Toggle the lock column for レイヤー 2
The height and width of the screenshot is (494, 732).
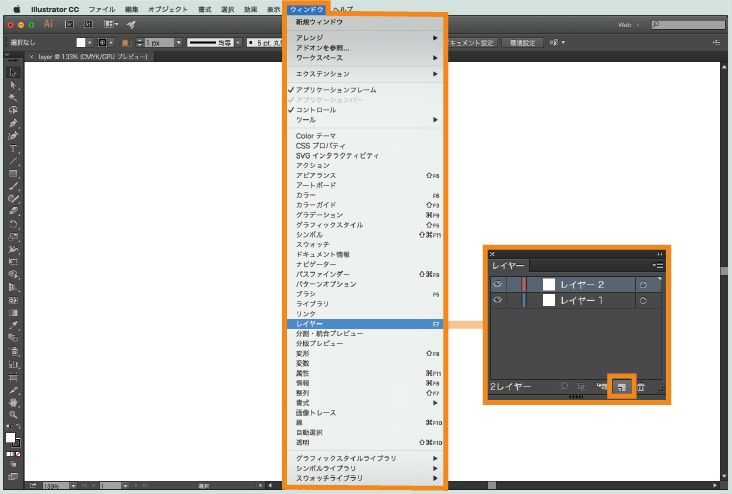coord(514,284)
